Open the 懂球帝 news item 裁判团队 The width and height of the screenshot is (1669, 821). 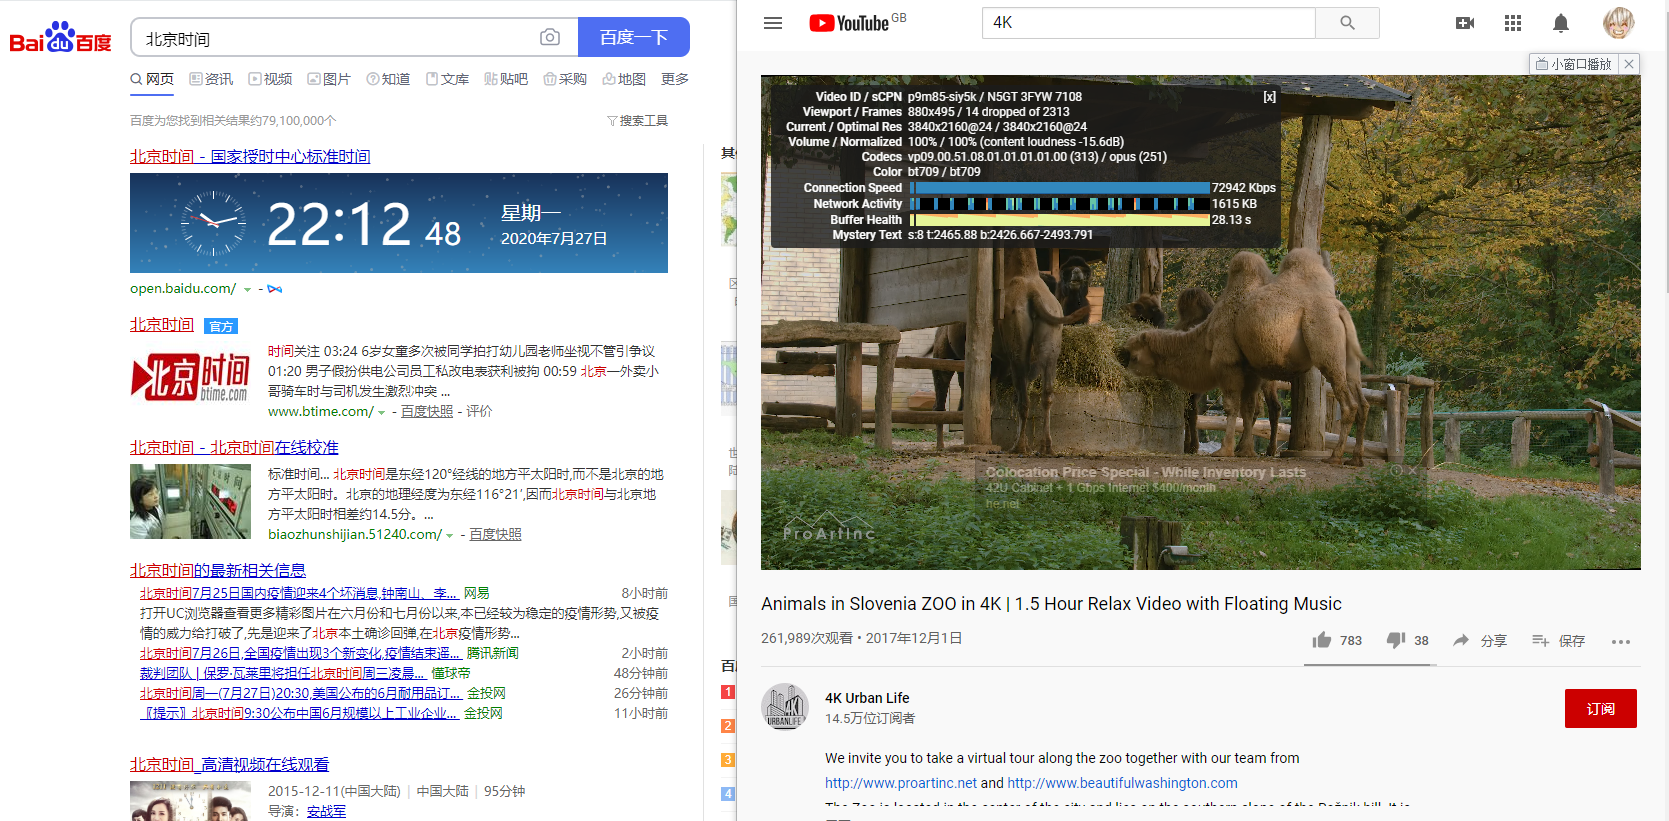(283, 673)
